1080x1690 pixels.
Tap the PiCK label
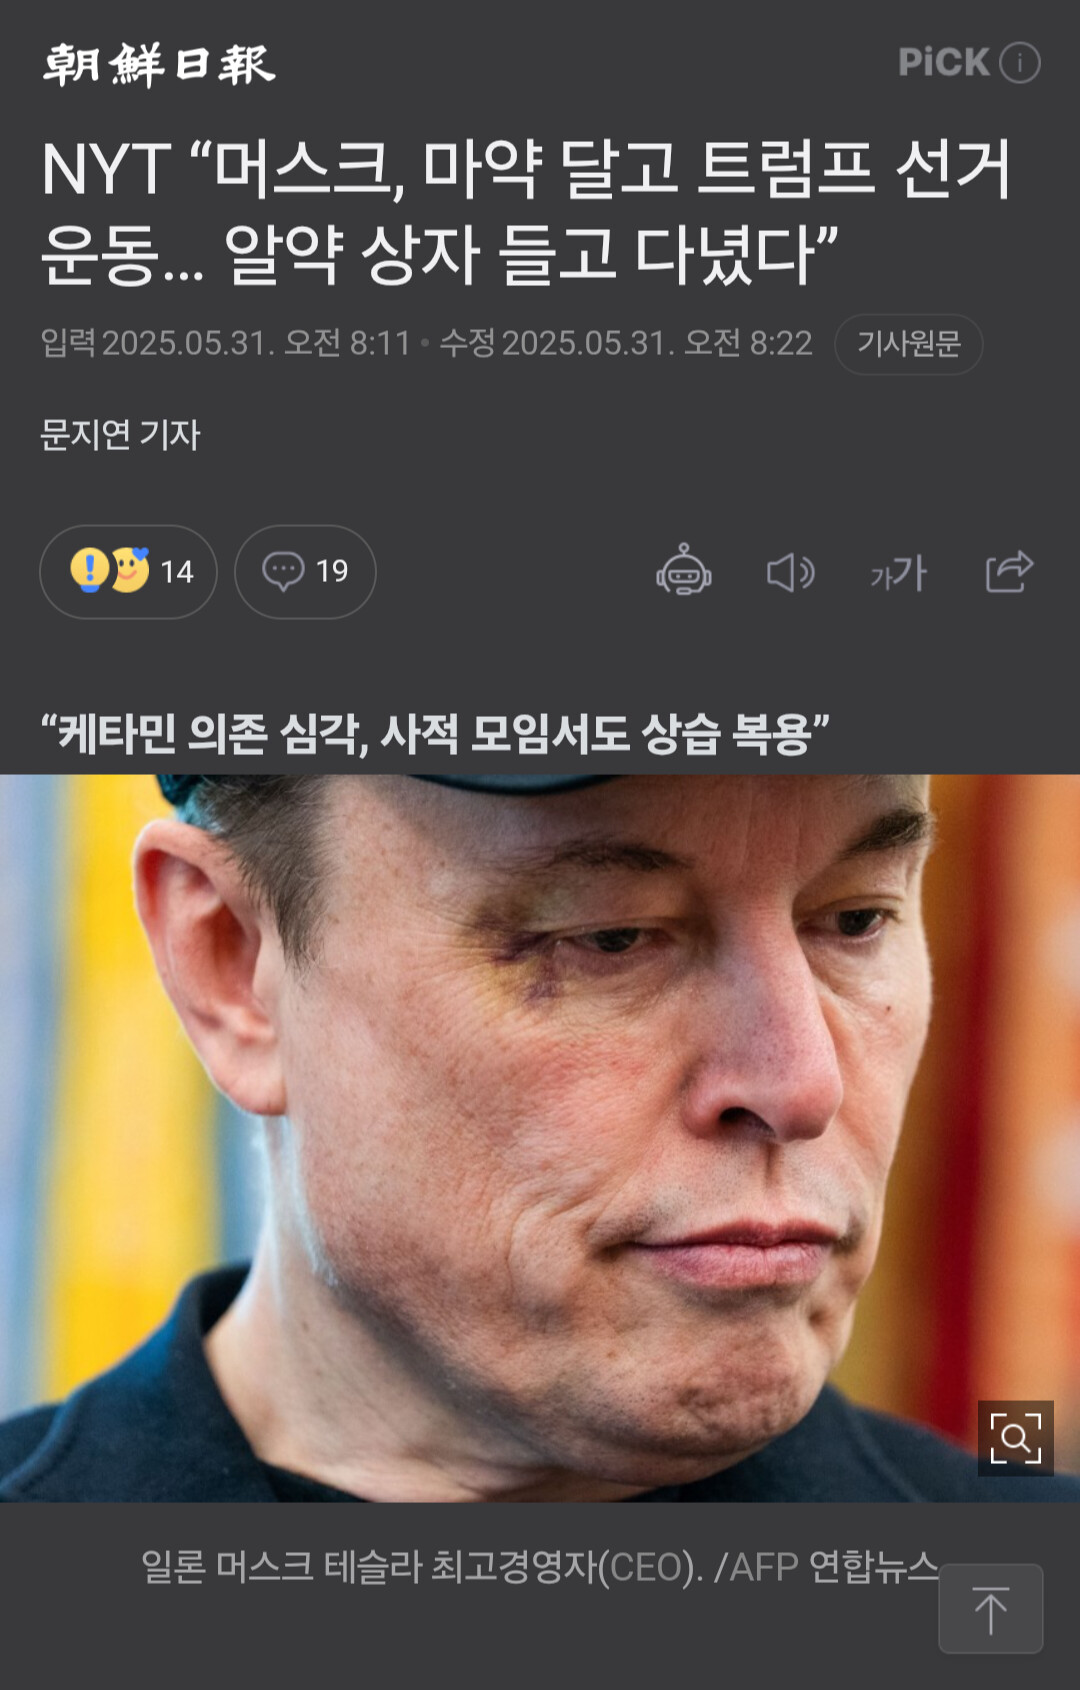point(944,63)
